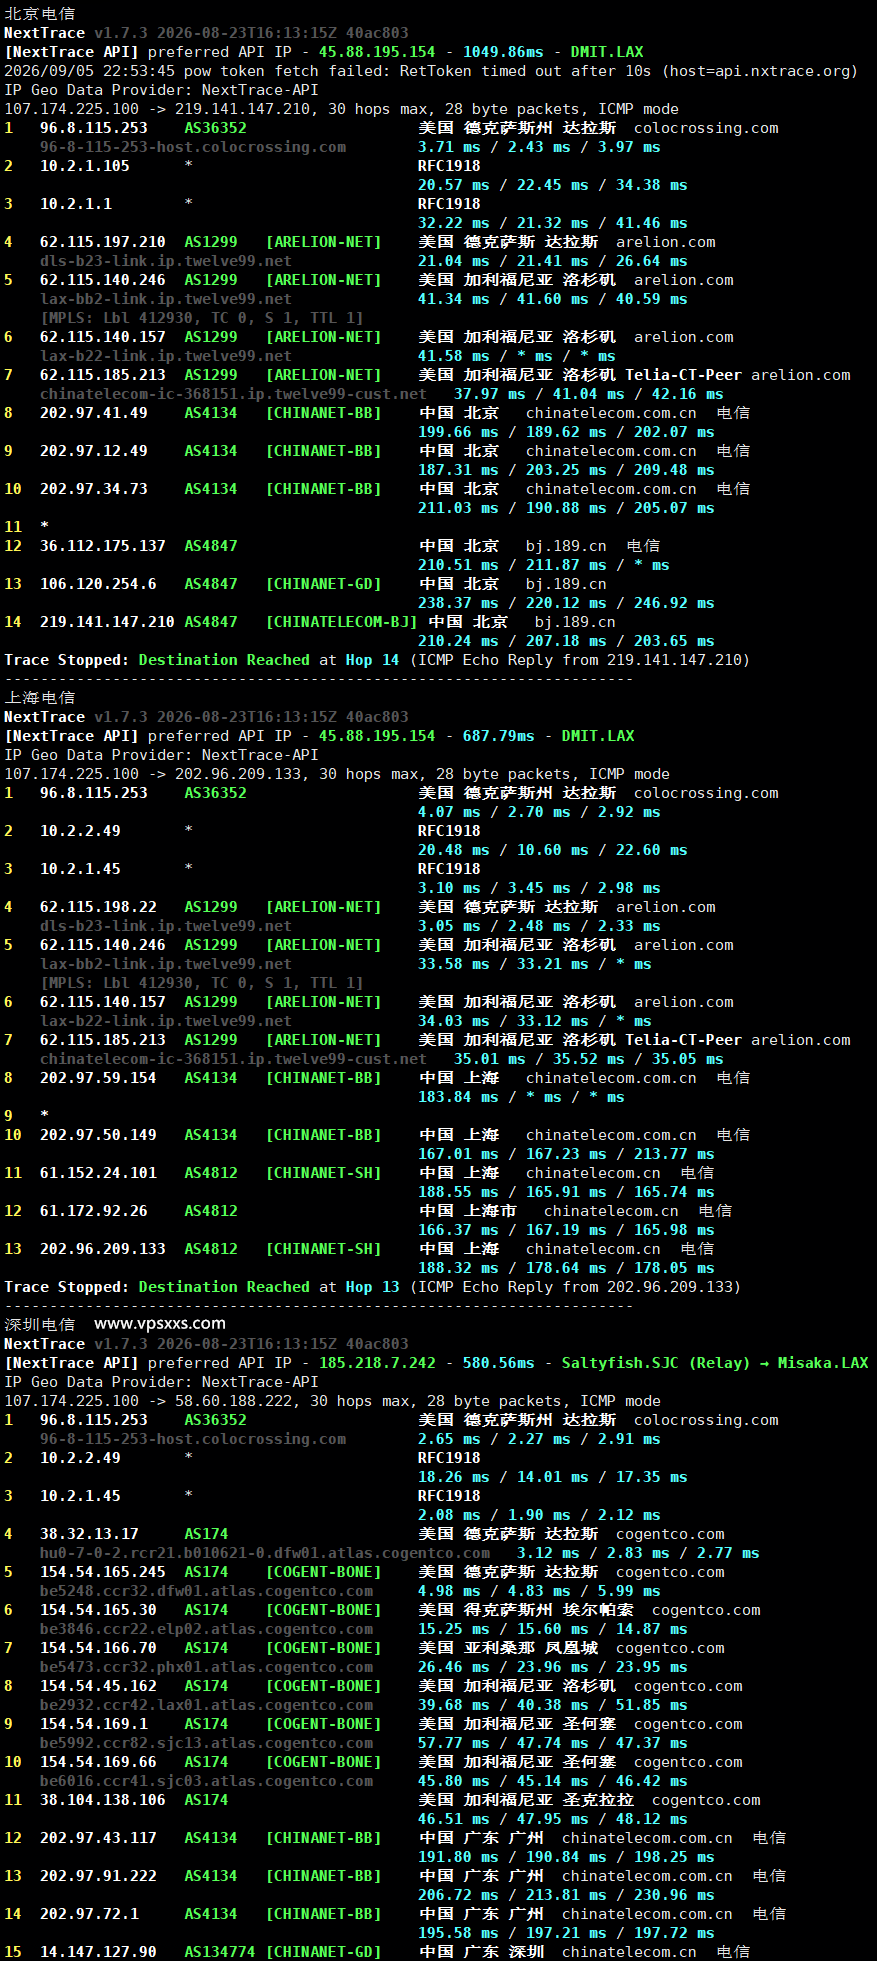Select the API latency value '687.79ms'

(x=499, y=736)
